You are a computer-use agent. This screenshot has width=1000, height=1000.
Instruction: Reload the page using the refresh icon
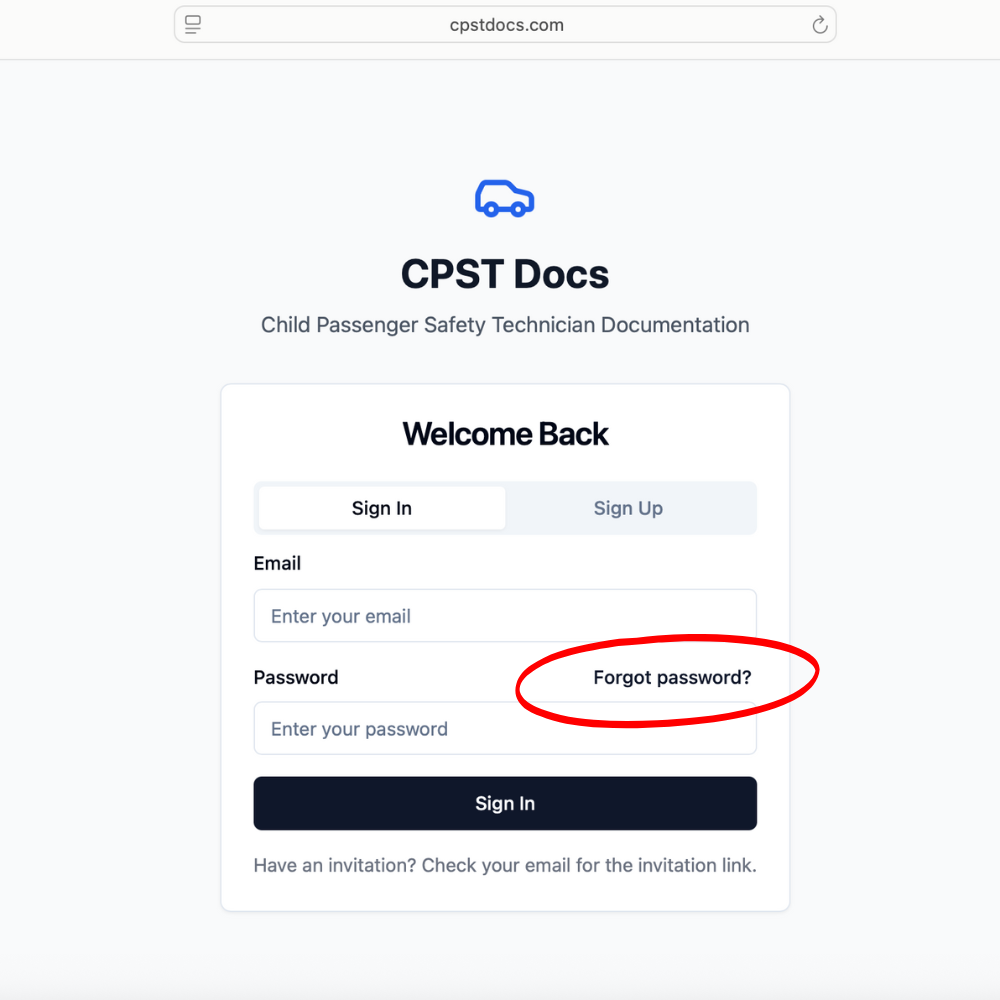pyautogui.click(x=819, y=25)
